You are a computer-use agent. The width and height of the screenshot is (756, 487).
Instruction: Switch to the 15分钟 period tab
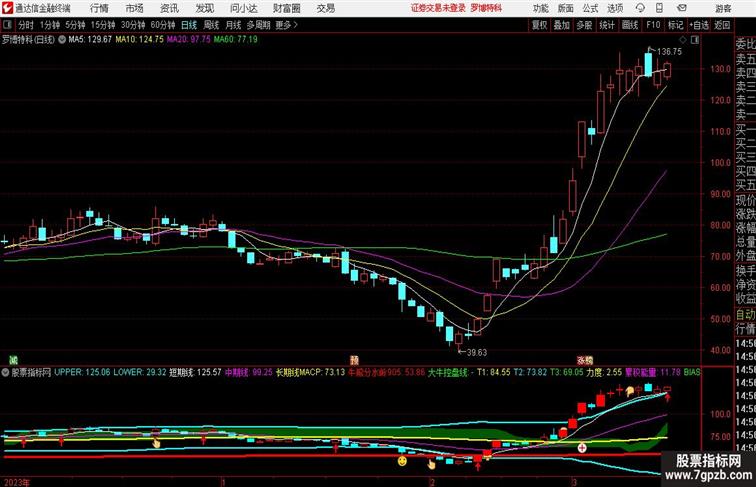click(103, 25)
